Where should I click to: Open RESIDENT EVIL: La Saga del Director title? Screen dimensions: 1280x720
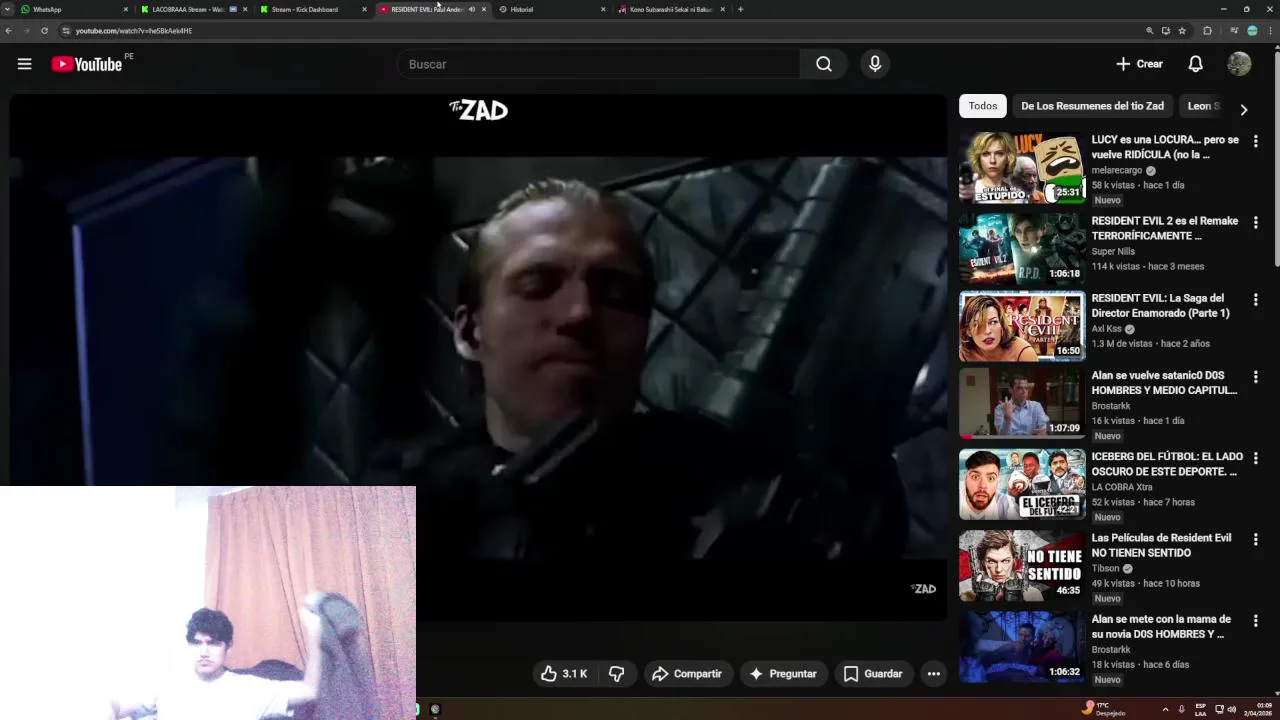pos(1161,305)
